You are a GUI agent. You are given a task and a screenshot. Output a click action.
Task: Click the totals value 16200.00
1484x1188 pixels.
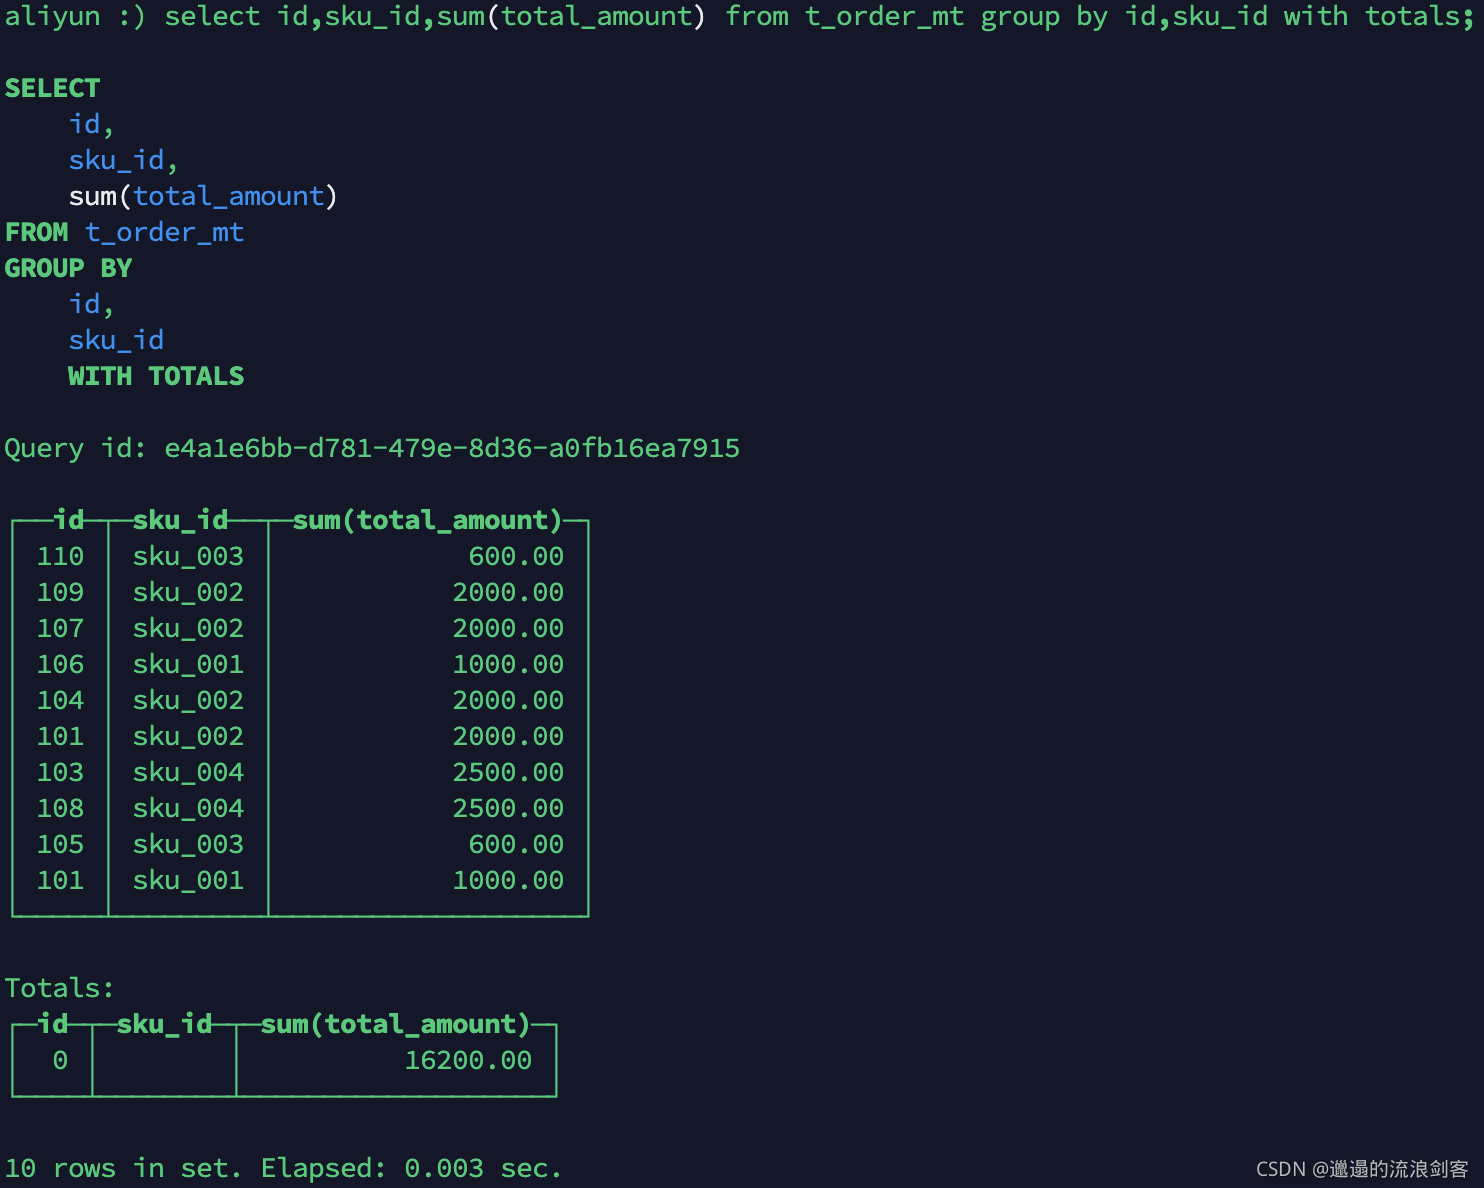click(468, 1060)
